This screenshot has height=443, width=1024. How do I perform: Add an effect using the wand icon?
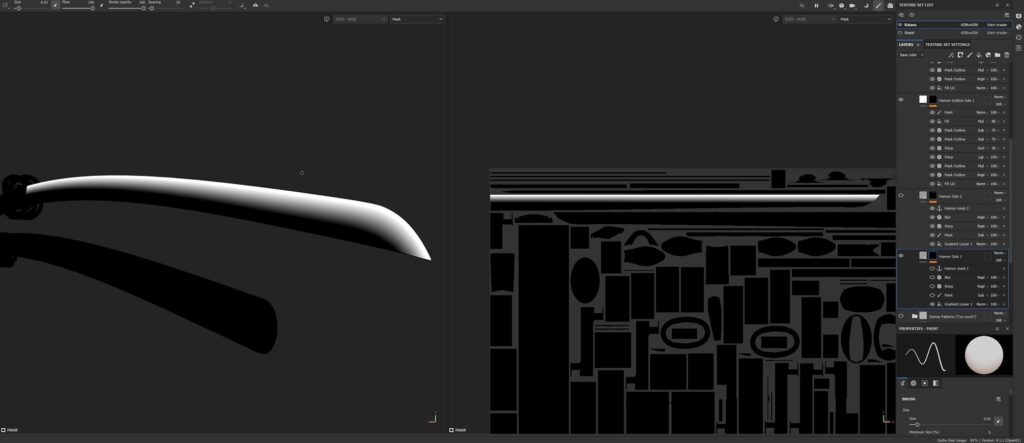coord(952,55)
